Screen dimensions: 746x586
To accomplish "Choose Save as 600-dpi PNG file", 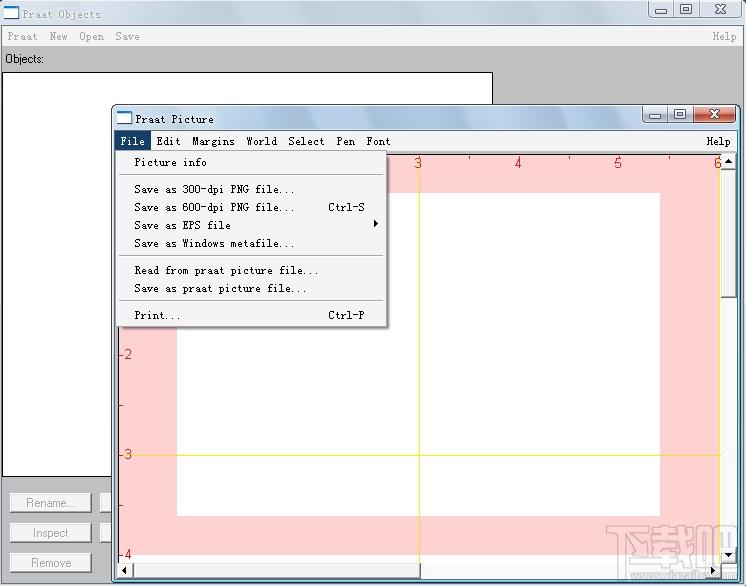I will click(x=251, y=207).
